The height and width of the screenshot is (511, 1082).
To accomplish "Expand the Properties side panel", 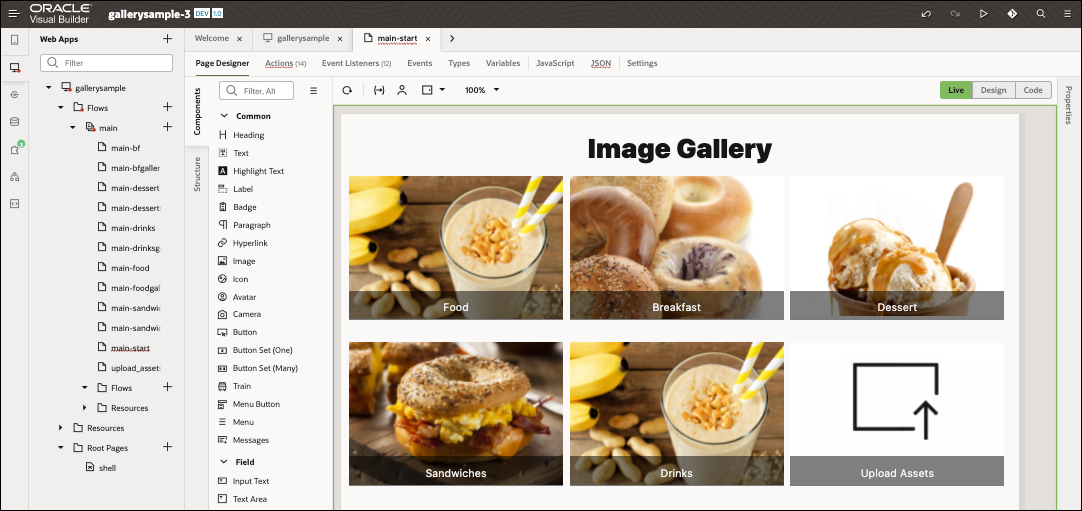I will (1068, 105).
